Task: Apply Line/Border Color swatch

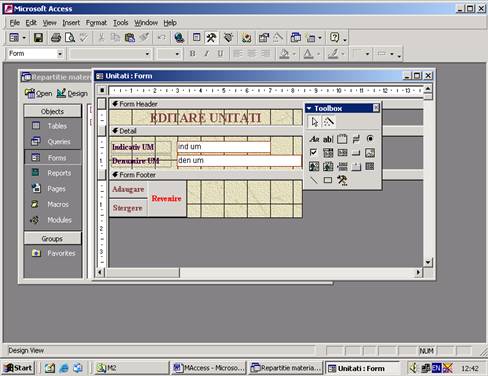Action: point(333,54)
